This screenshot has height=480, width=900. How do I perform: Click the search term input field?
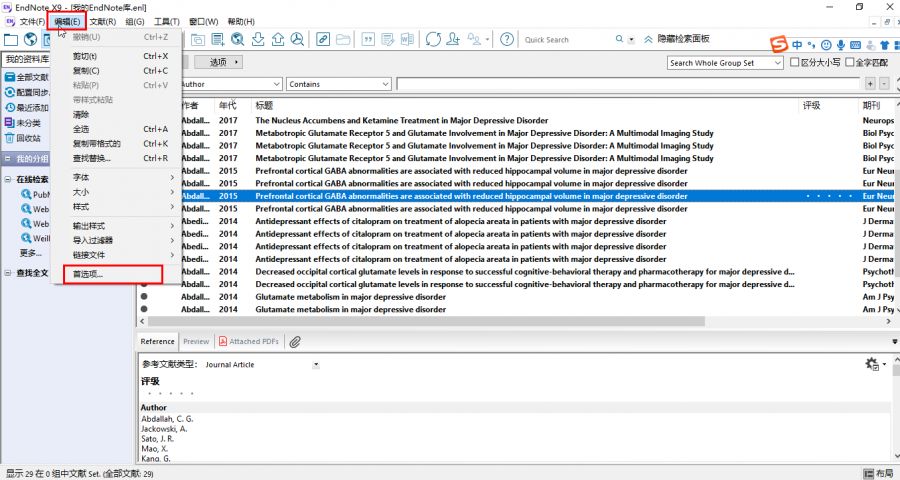(628, 84)
